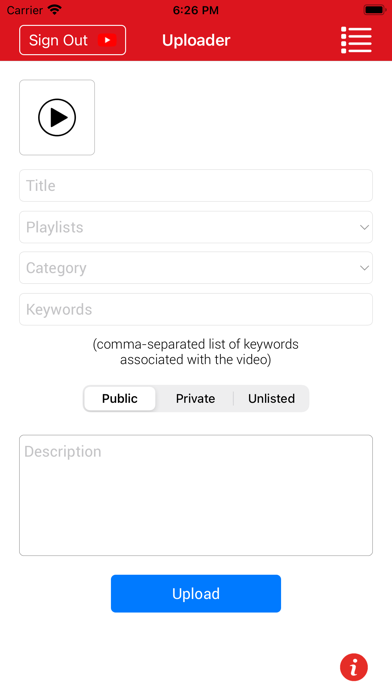The height and width of the screenshot is (696, 392).
Task: Focus the Title input field
Action: click(196, 186)
